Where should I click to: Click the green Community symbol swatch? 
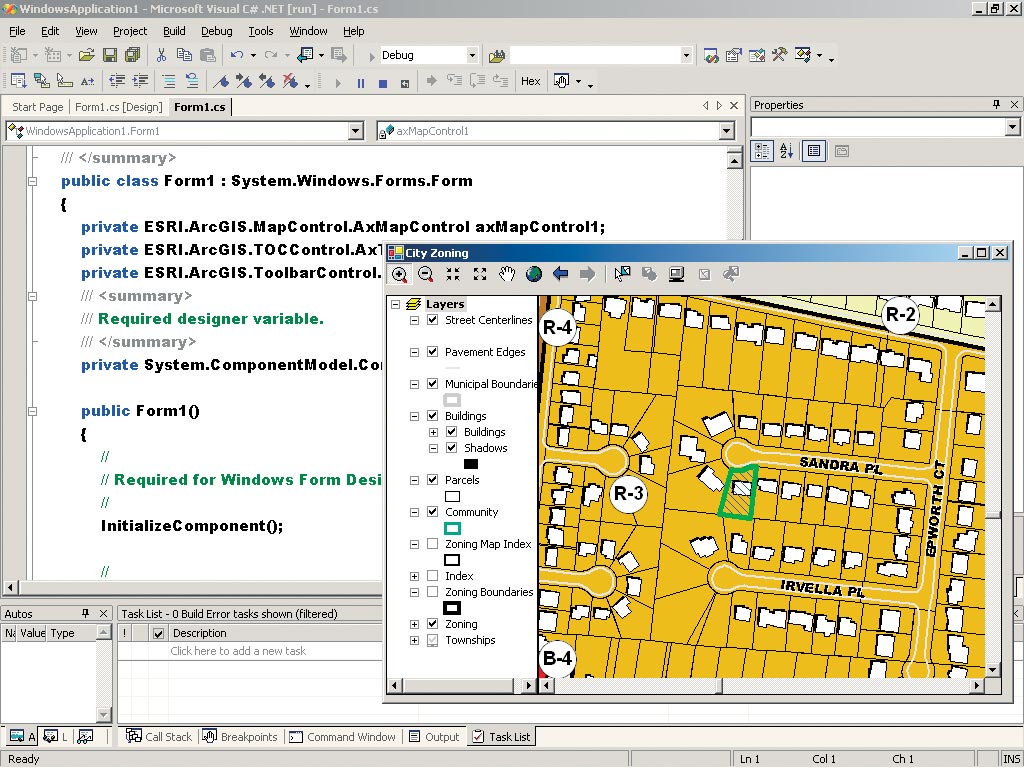[x=452, y=528]
